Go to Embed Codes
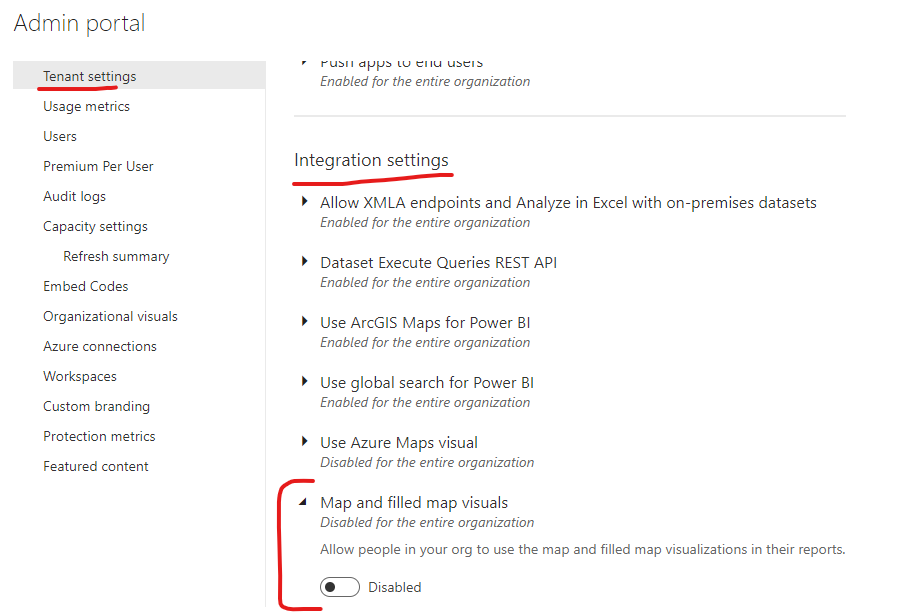899x612 pixels. (x=85, y=286)
